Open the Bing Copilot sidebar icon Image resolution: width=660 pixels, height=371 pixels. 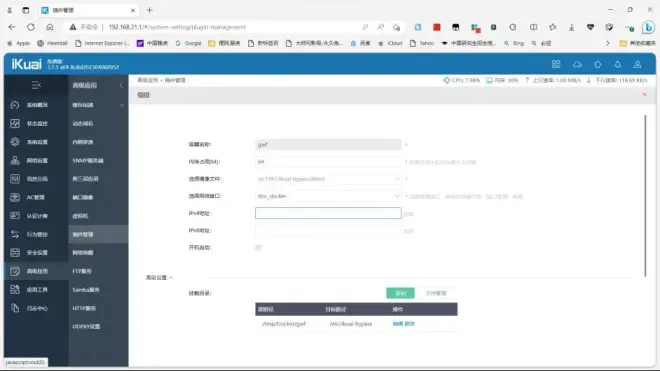(x=648, y=27)
